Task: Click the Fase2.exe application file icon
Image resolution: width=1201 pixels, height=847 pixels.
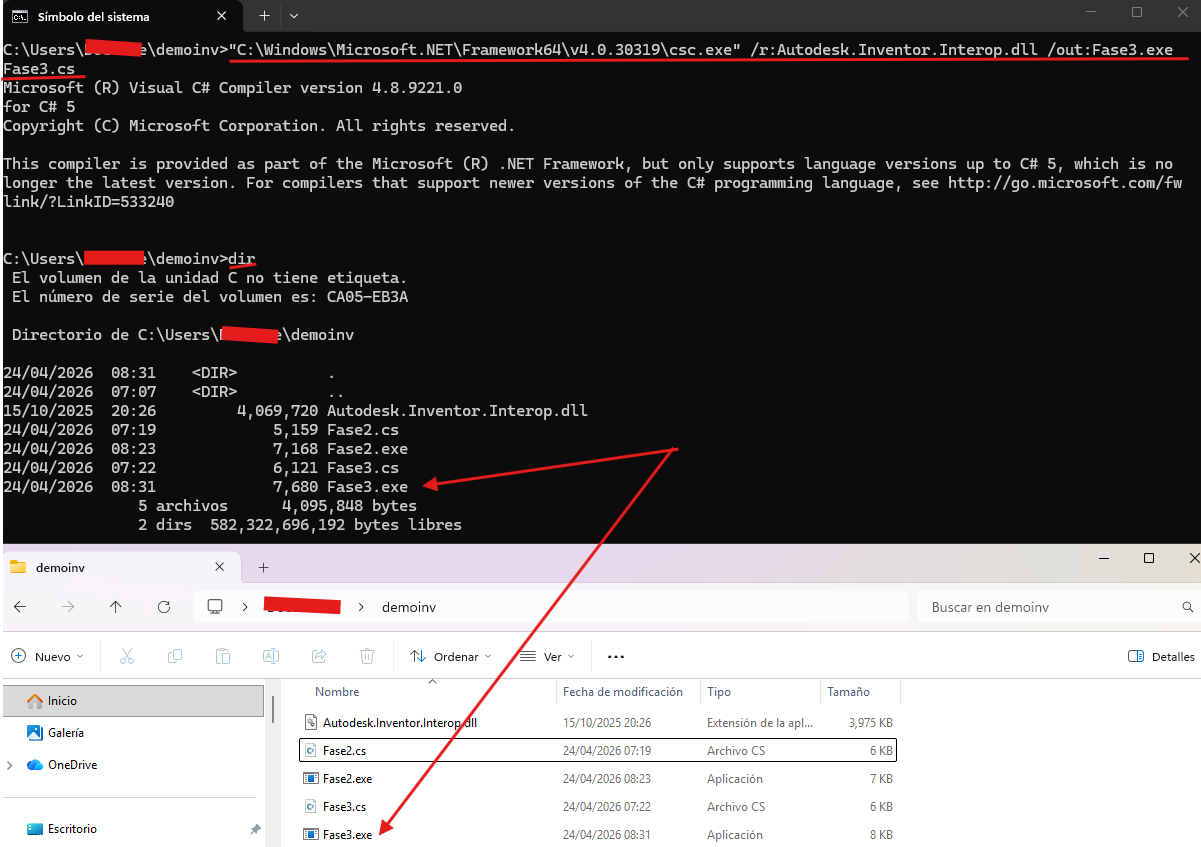Action: [x=310, y=778]
